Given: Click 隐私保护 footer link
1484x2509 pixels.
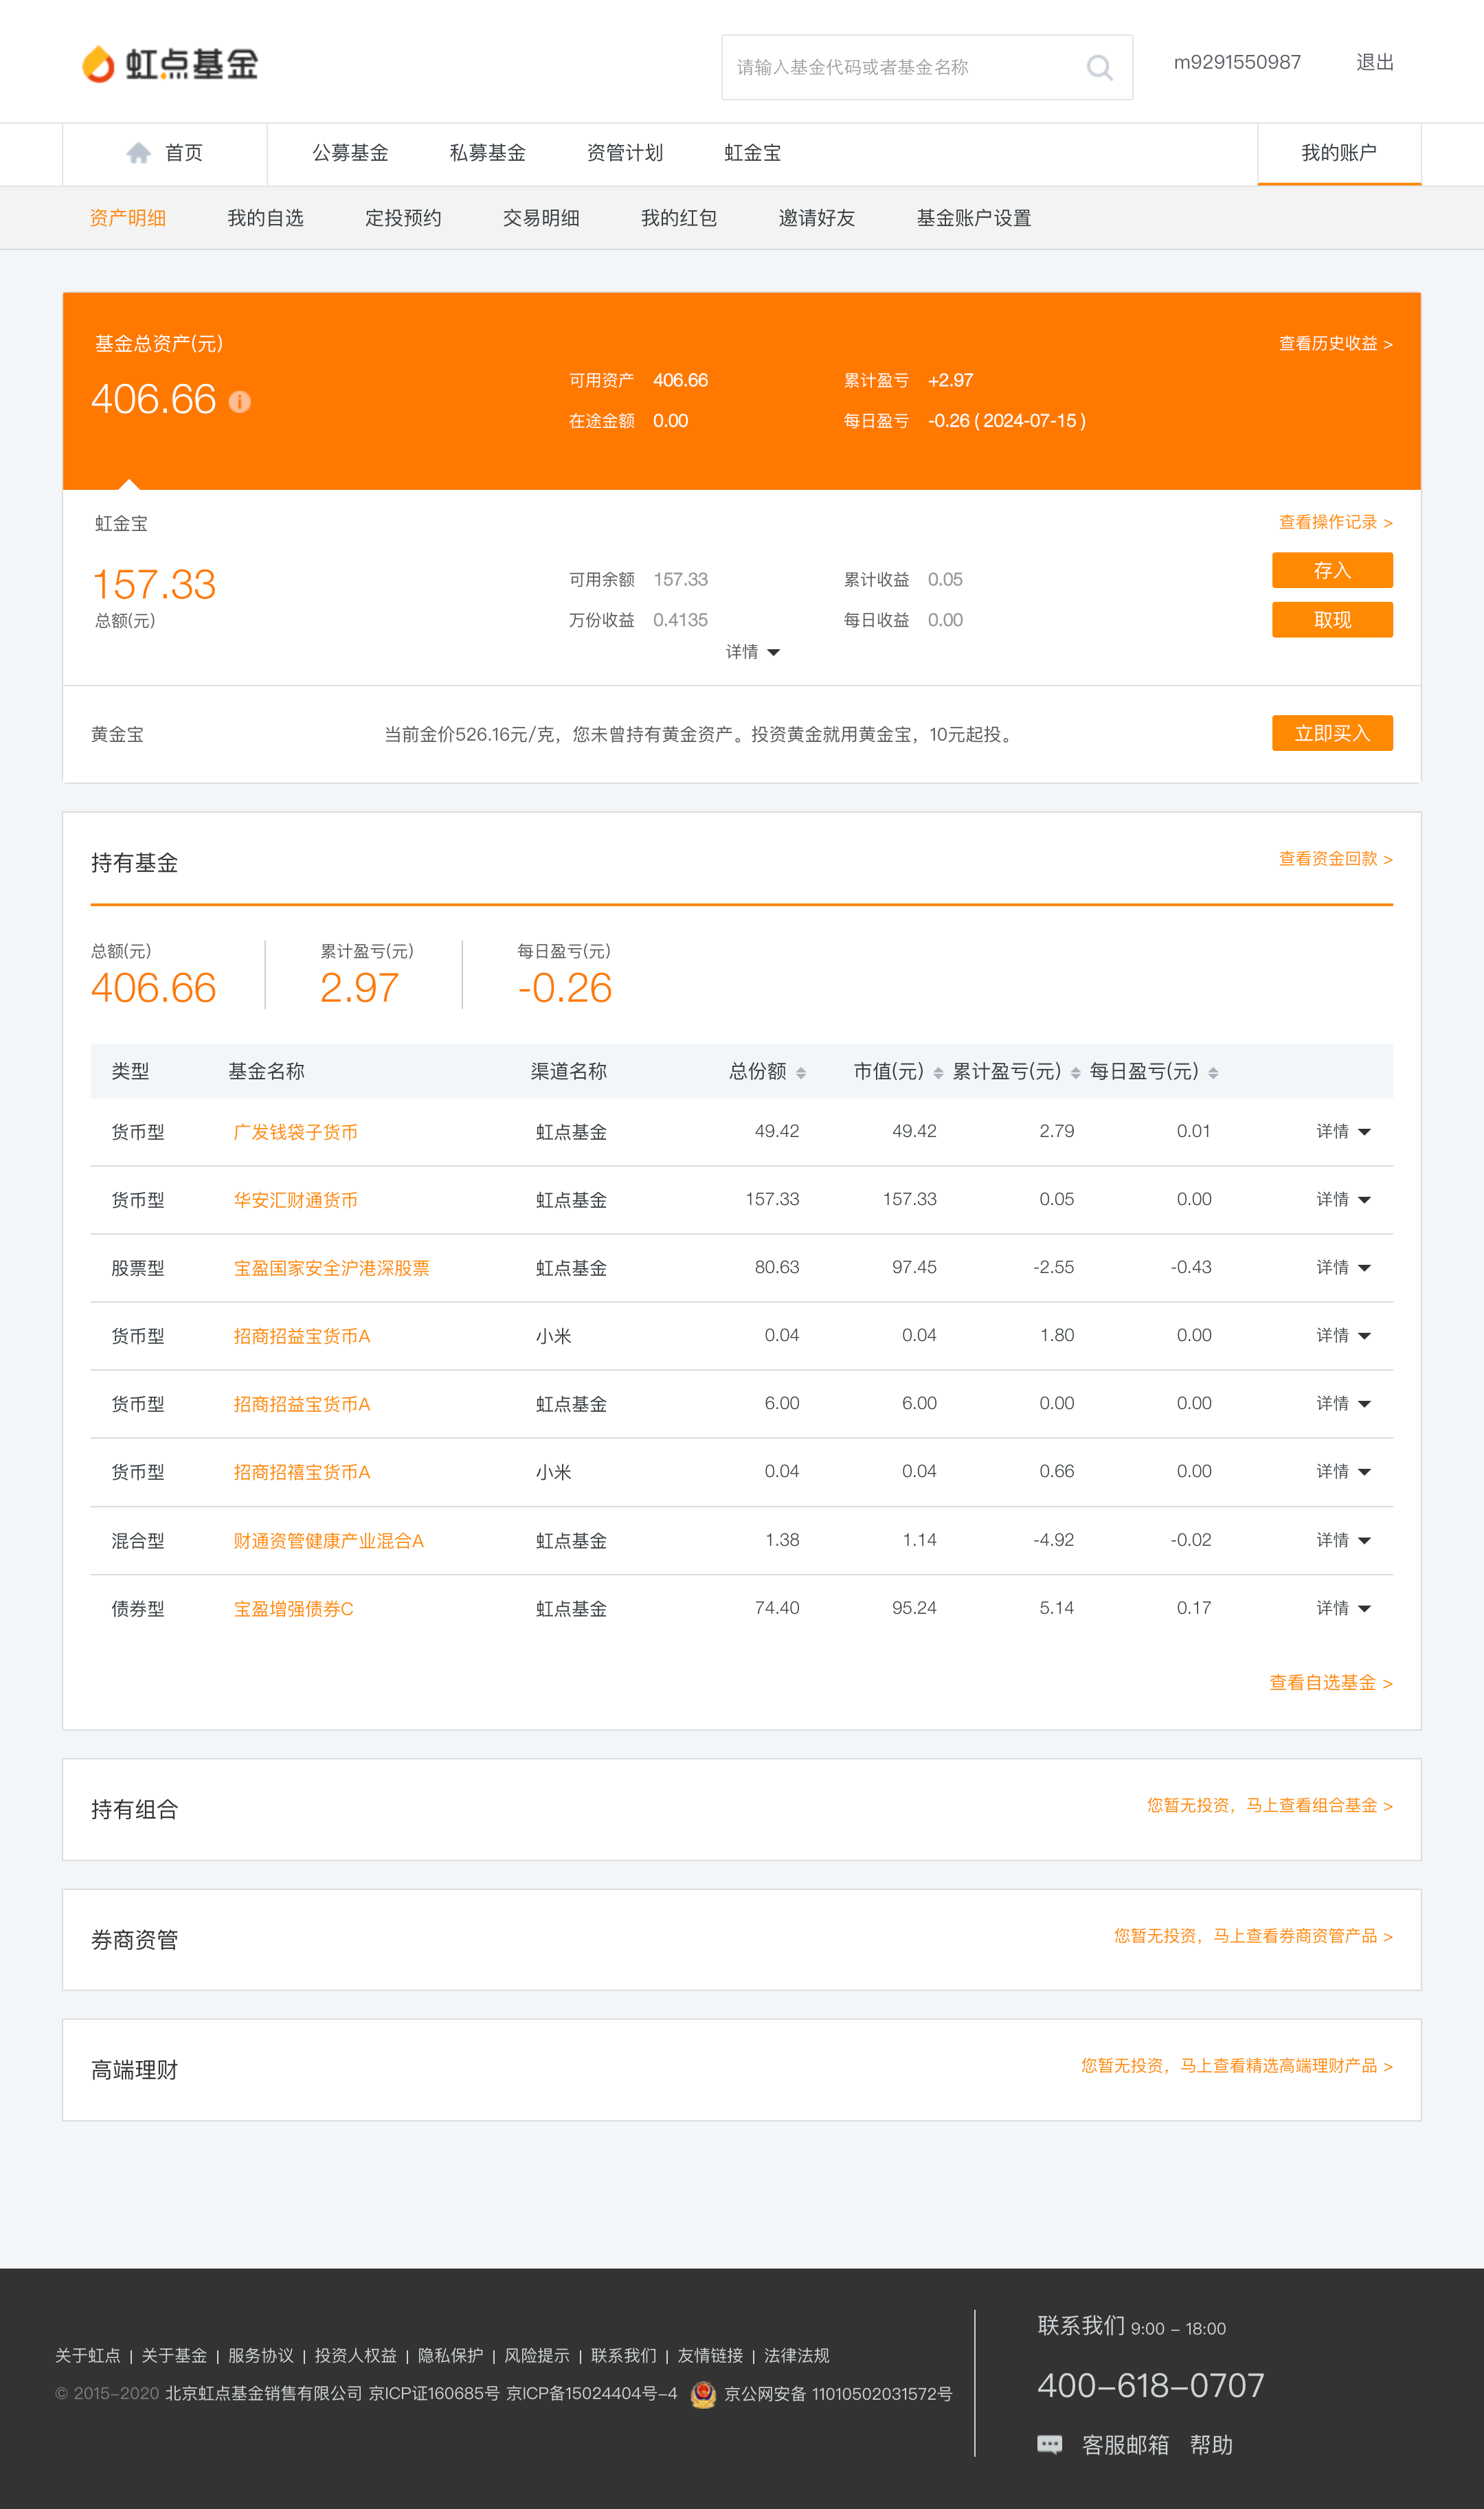Looking at the screenshot, I should [x=450, y=2355].
